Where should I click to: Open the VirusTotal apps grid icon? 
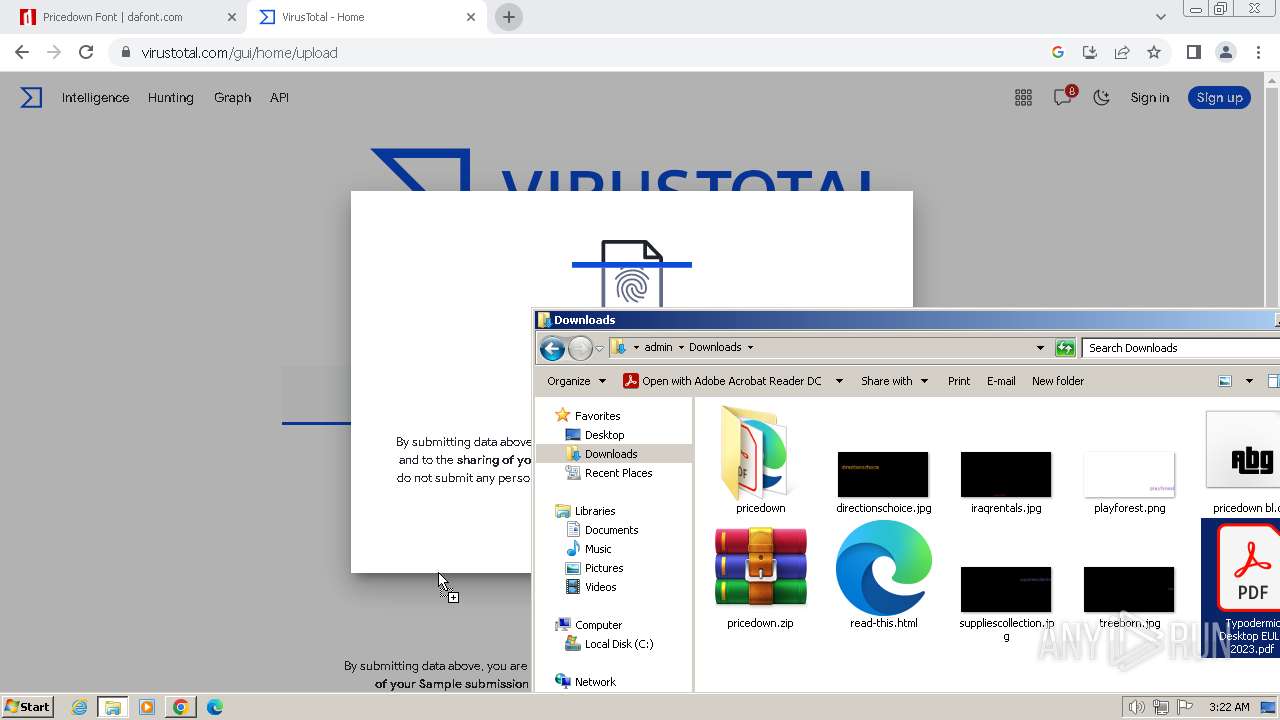pyautogui.click(x=1023, y=97)
